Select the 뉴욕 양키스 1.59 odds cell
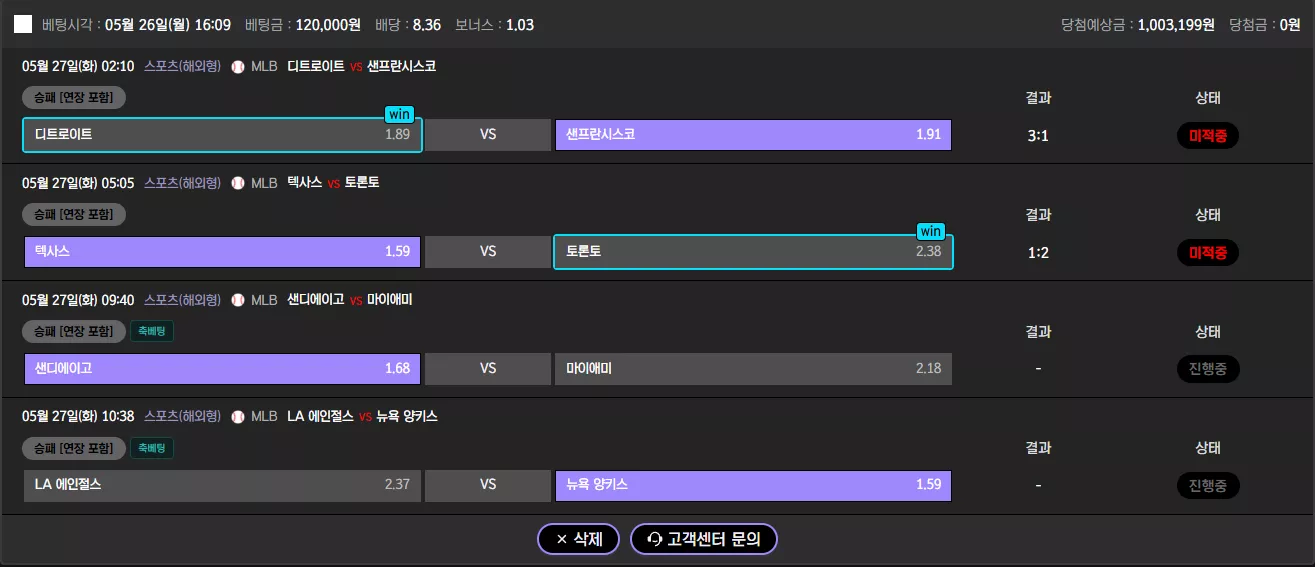Screen dimensions: 1315x567 pyautogui.click(x=753, y=485)
